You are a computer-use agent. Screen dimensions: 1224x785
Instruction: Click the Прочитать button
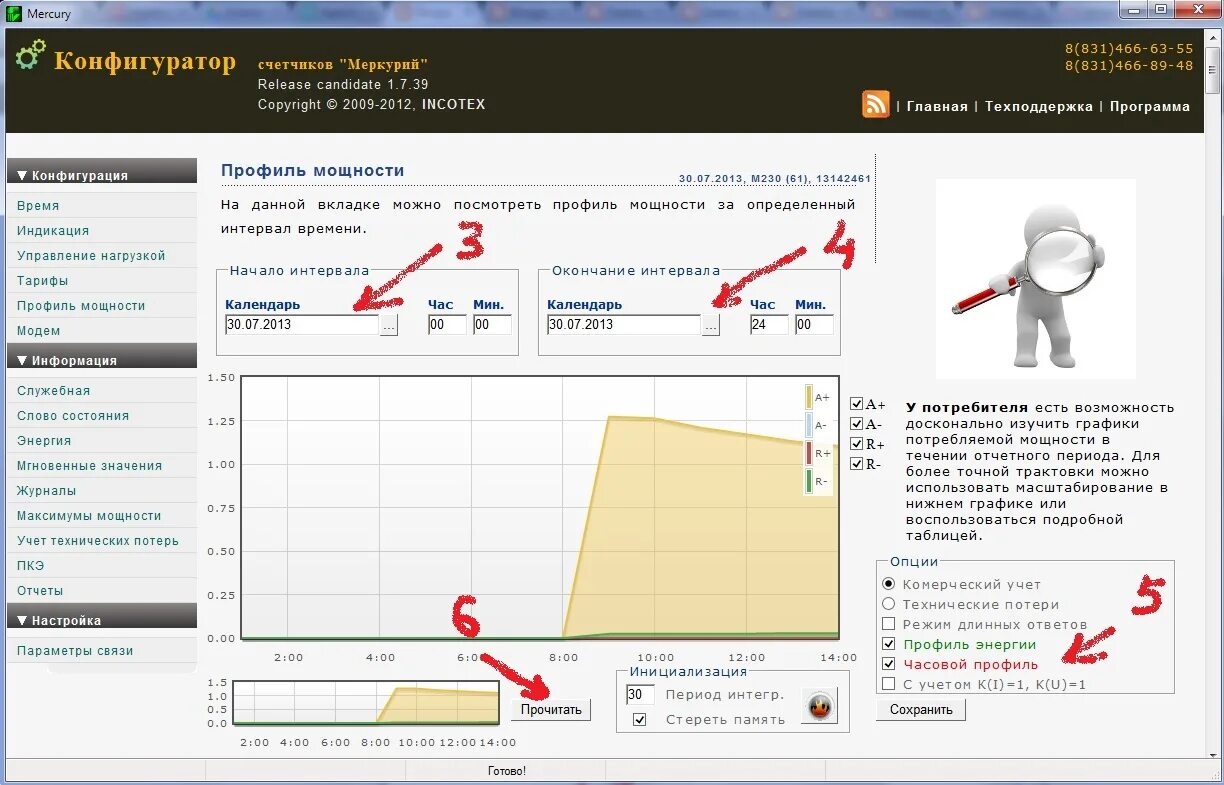(x=551, y=709)
